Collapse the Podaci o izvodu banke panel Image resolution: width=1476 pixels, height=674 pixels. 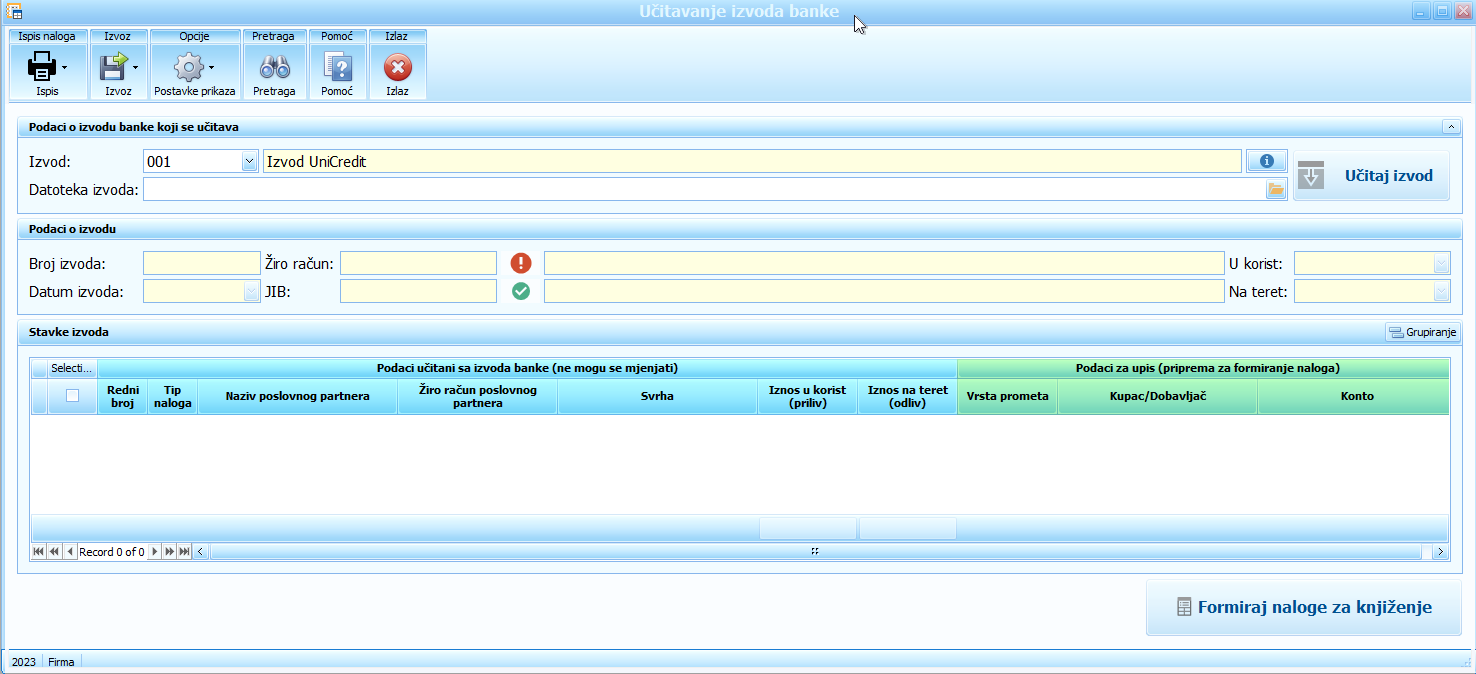(x=1449, y=127)
